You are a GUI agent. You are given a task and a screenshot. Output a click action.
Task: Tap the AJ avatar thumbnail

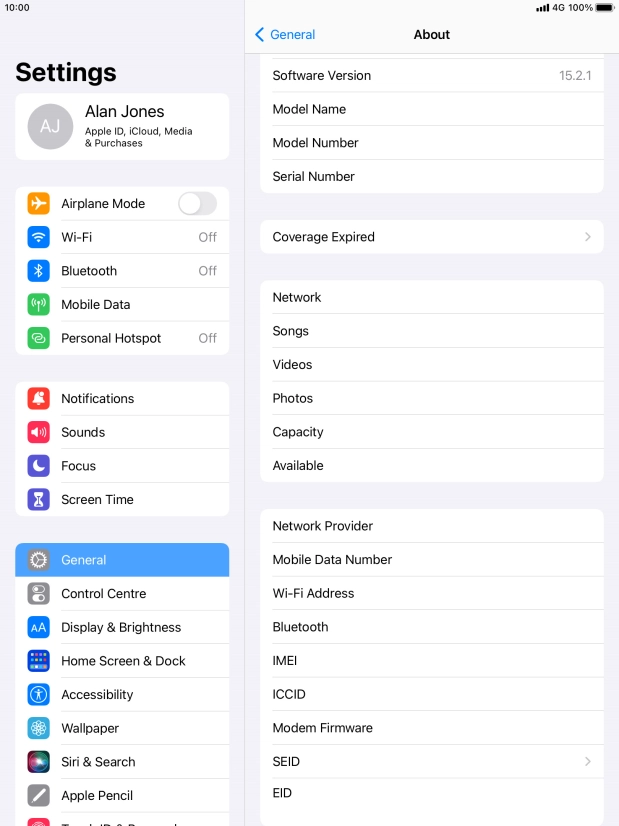coord(50,126)
